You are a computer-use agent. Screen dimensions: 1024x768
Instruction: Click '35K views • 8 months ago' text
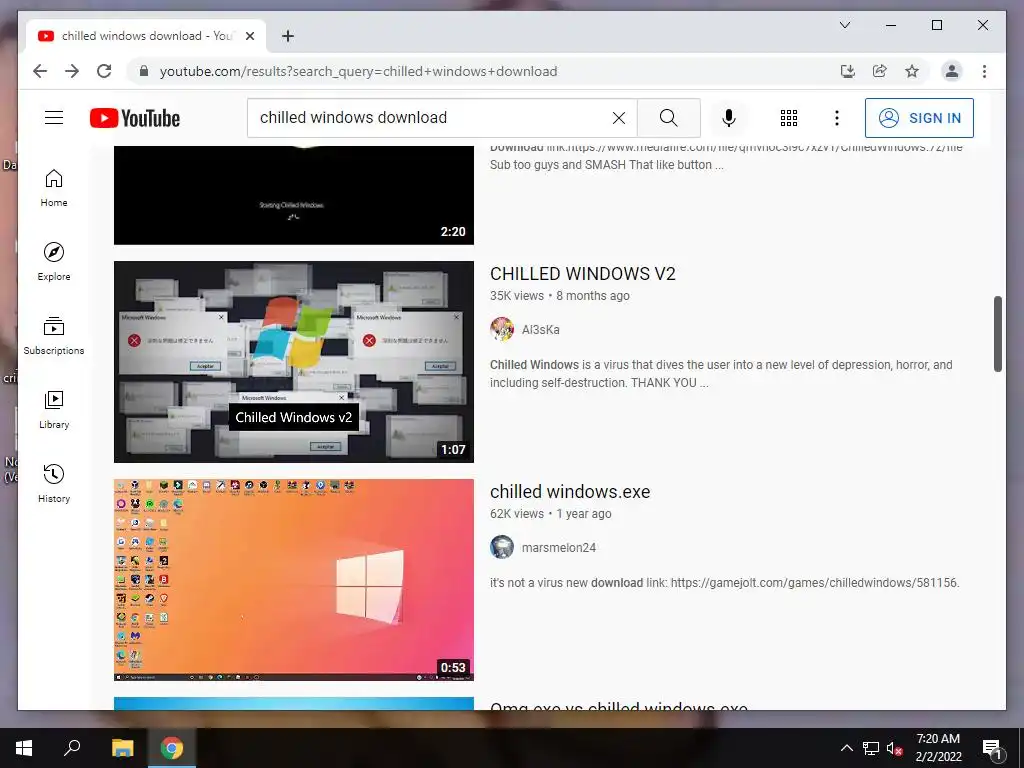[560, 296]
